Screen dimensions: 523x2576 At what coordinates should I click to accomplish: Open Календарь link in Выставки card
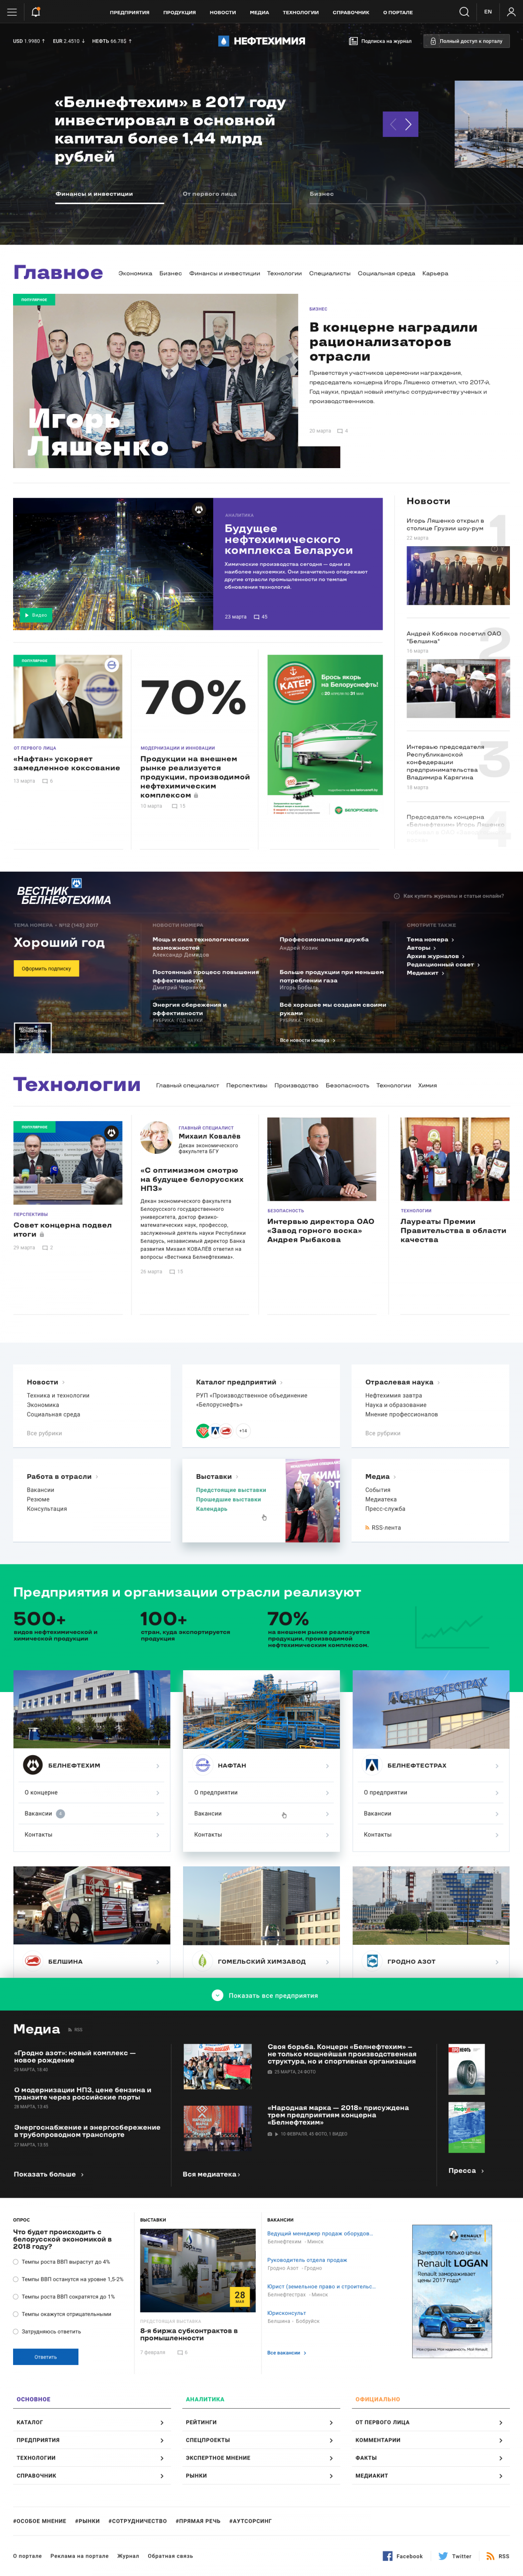(211, 1509)
